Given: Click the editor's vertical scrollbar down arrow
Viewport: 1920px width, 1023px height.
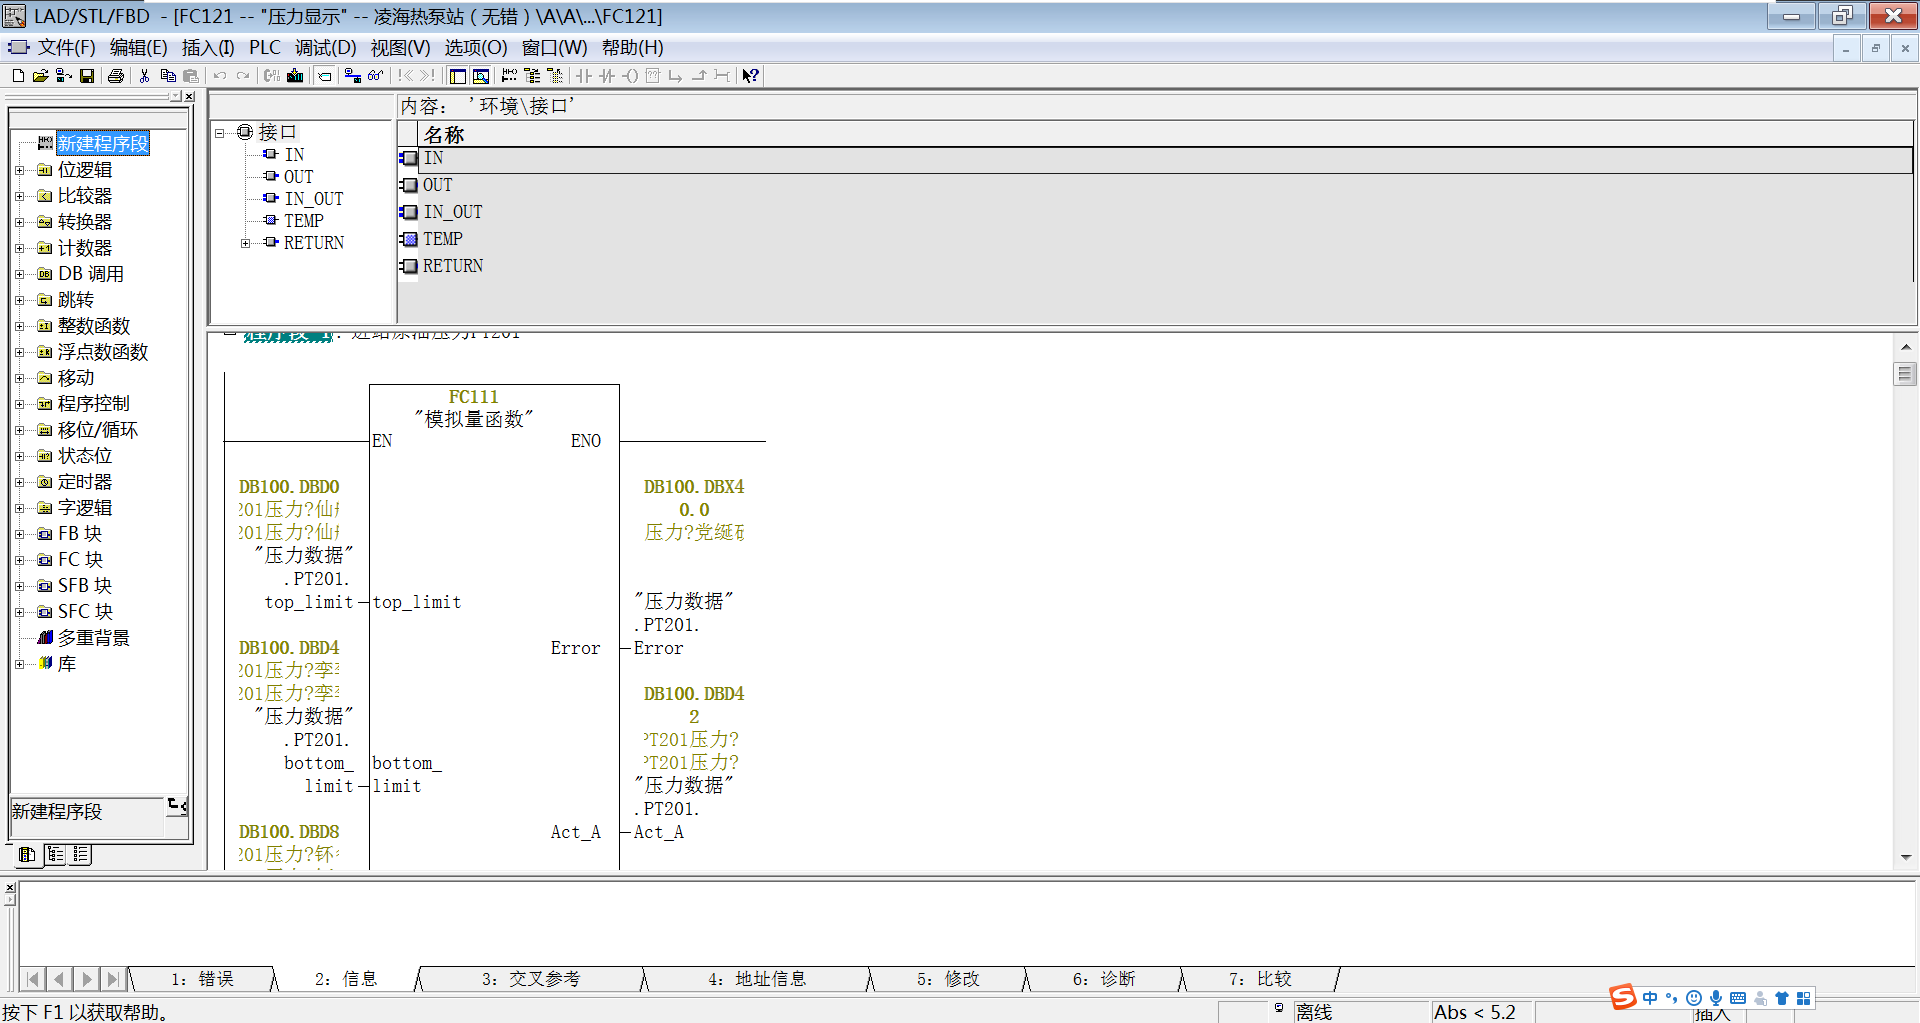Looking at the screenshot, I should 1907,857.
